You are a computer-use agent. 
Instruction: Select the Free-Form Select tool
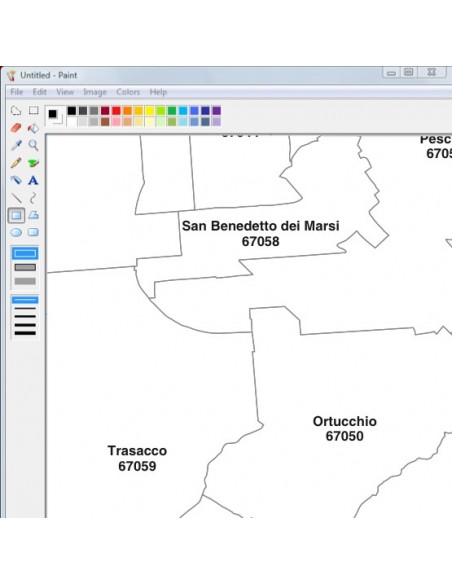tap(16, 111)
